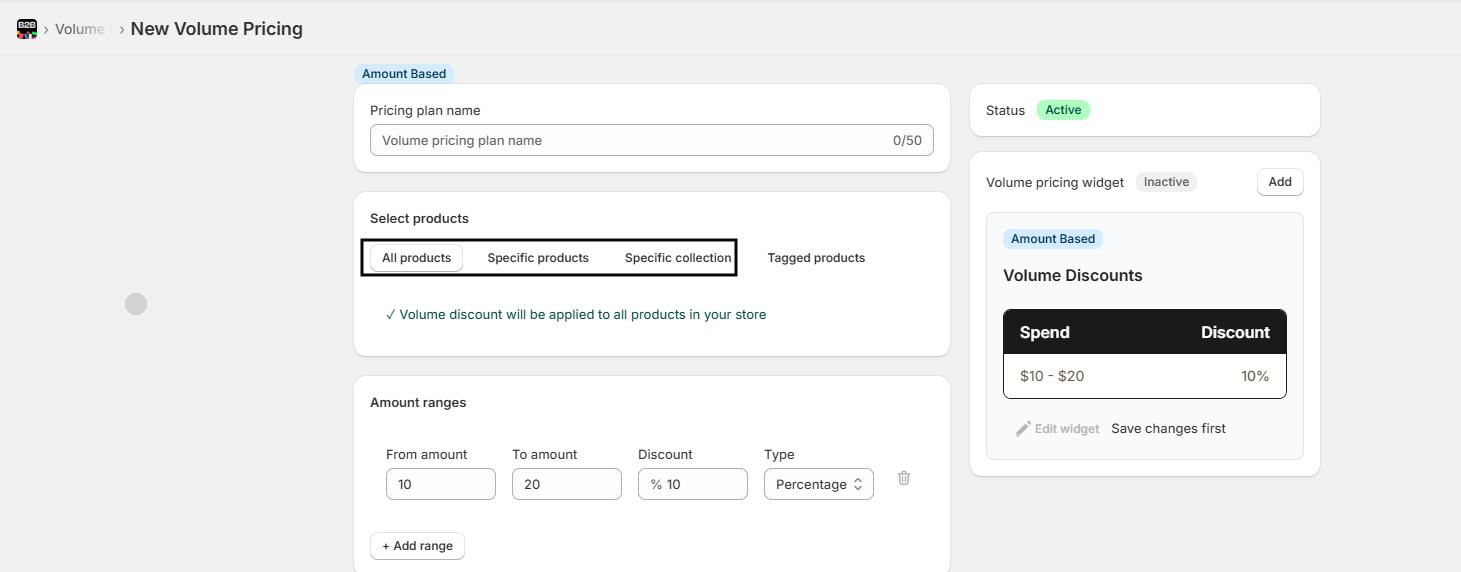Click the Active status badge

point(1063,110)
